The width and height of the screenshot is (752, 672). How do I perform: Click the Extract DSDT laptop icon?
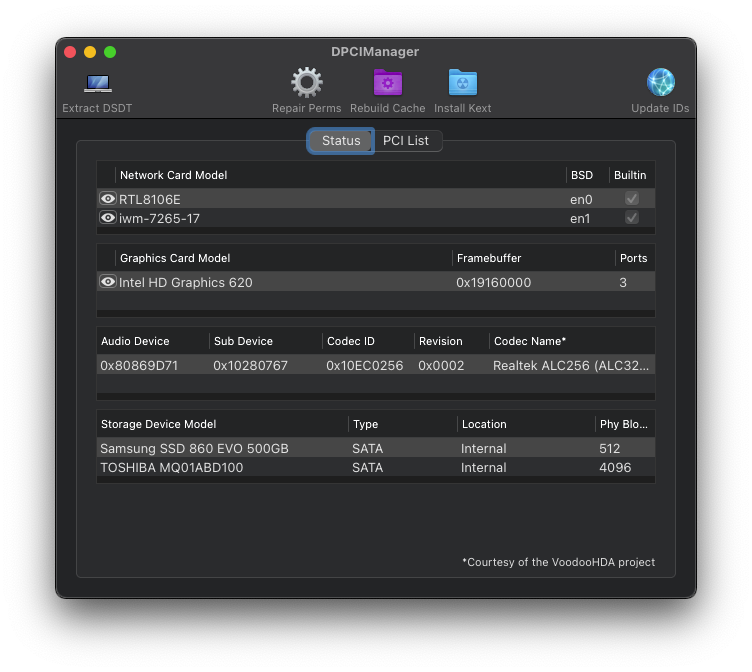click(x=98, y=83)
